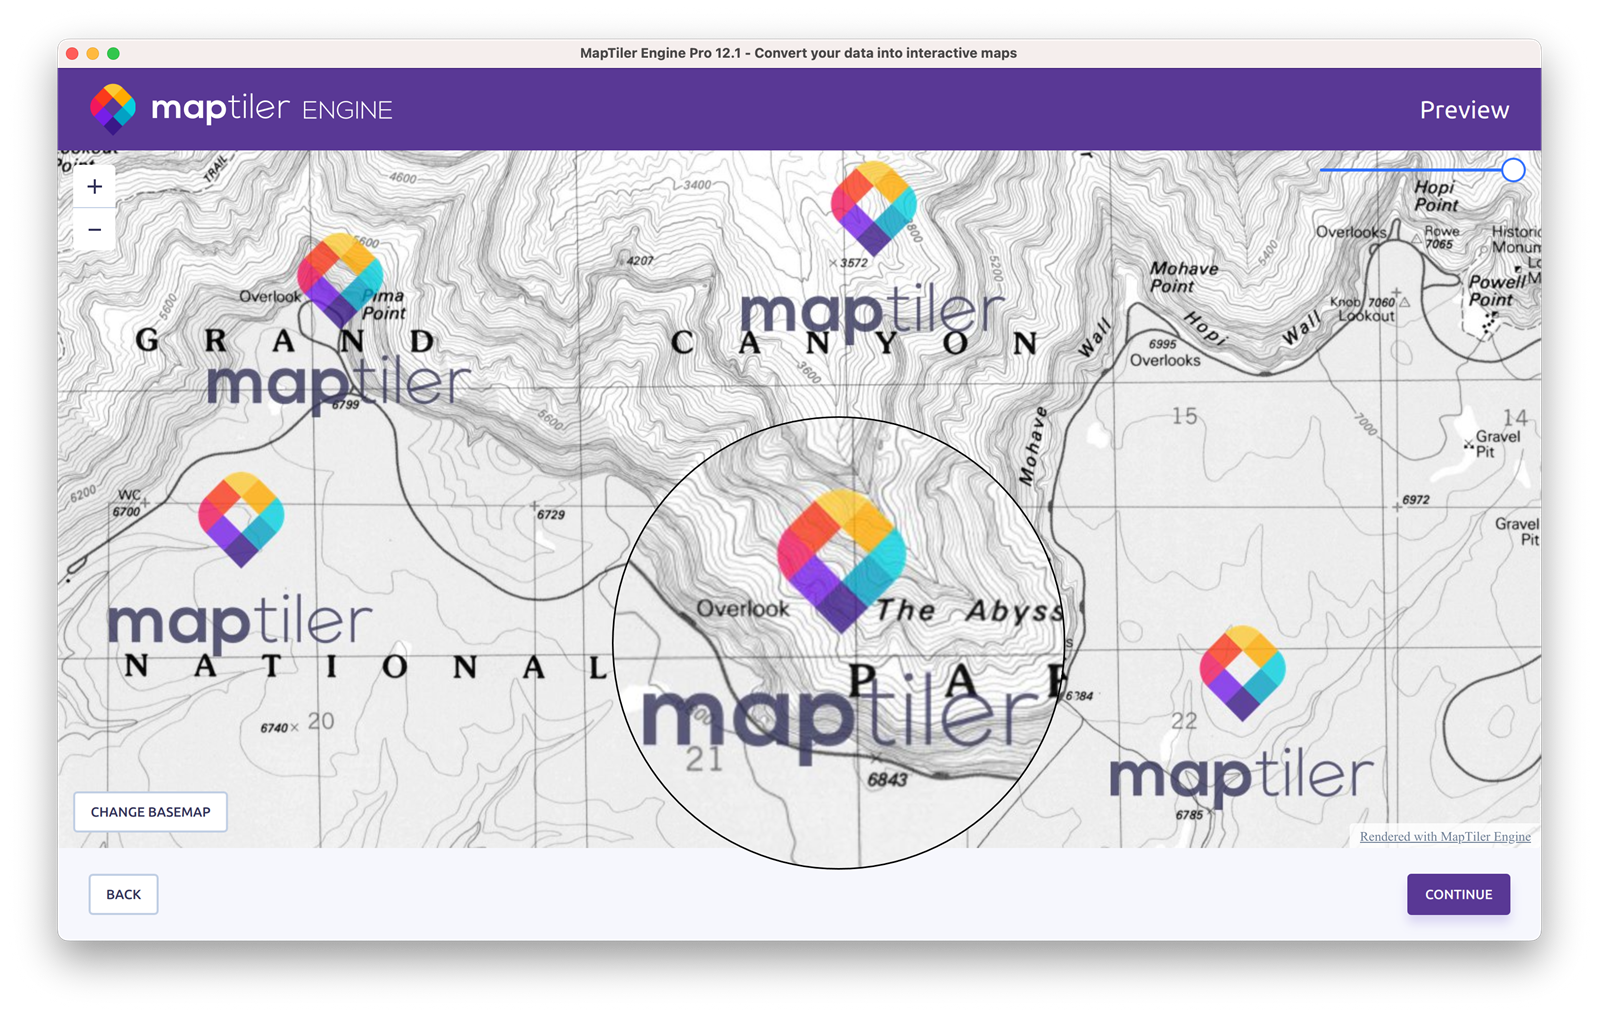The height and width of the screenshot is (1018, 1600).
Task: Click the zoom in (+) map control
Action: (94, 186)
